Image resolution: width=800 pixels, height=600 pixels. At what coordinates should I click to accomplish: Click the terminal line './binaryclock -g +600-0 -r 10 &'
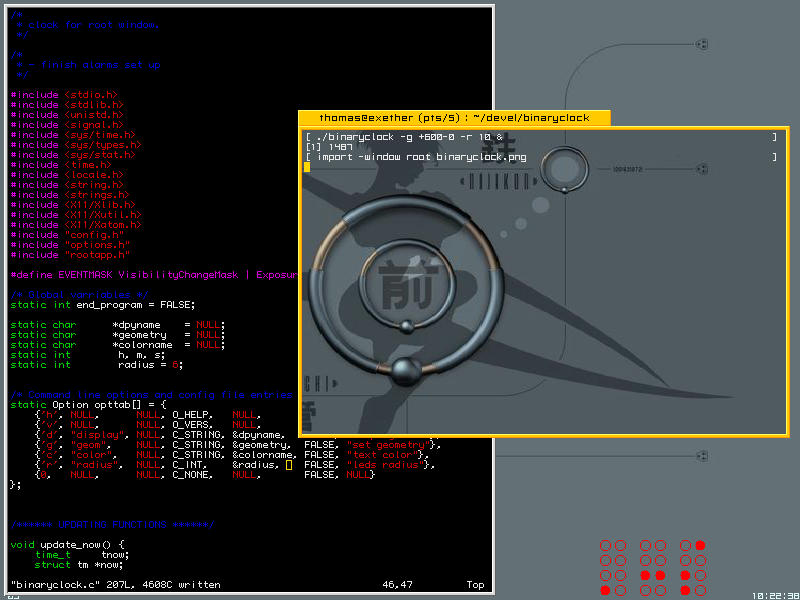pyautogui.click(x=404, y=137)
